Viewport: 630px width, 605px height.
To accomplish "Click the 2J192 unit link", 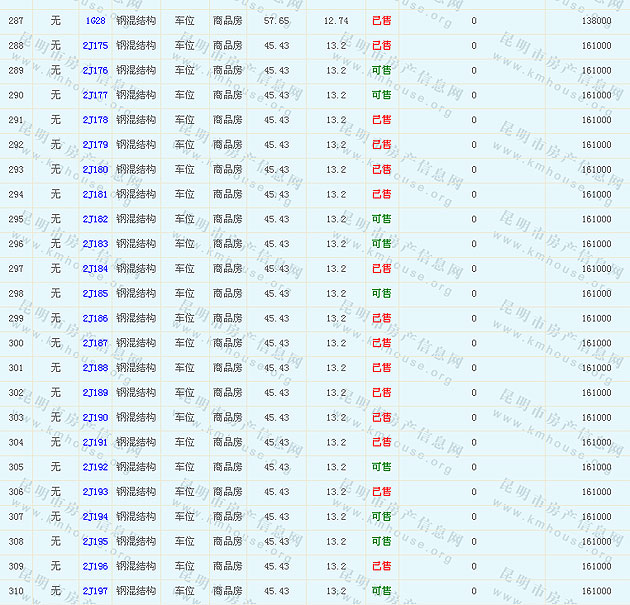I will (95, 467).
